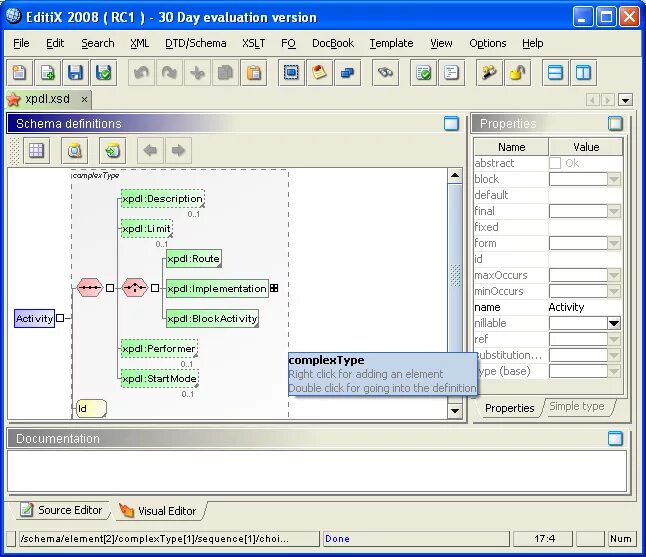Open the DTD/Schema menu
646x557 pixels.
click(196, 43)
